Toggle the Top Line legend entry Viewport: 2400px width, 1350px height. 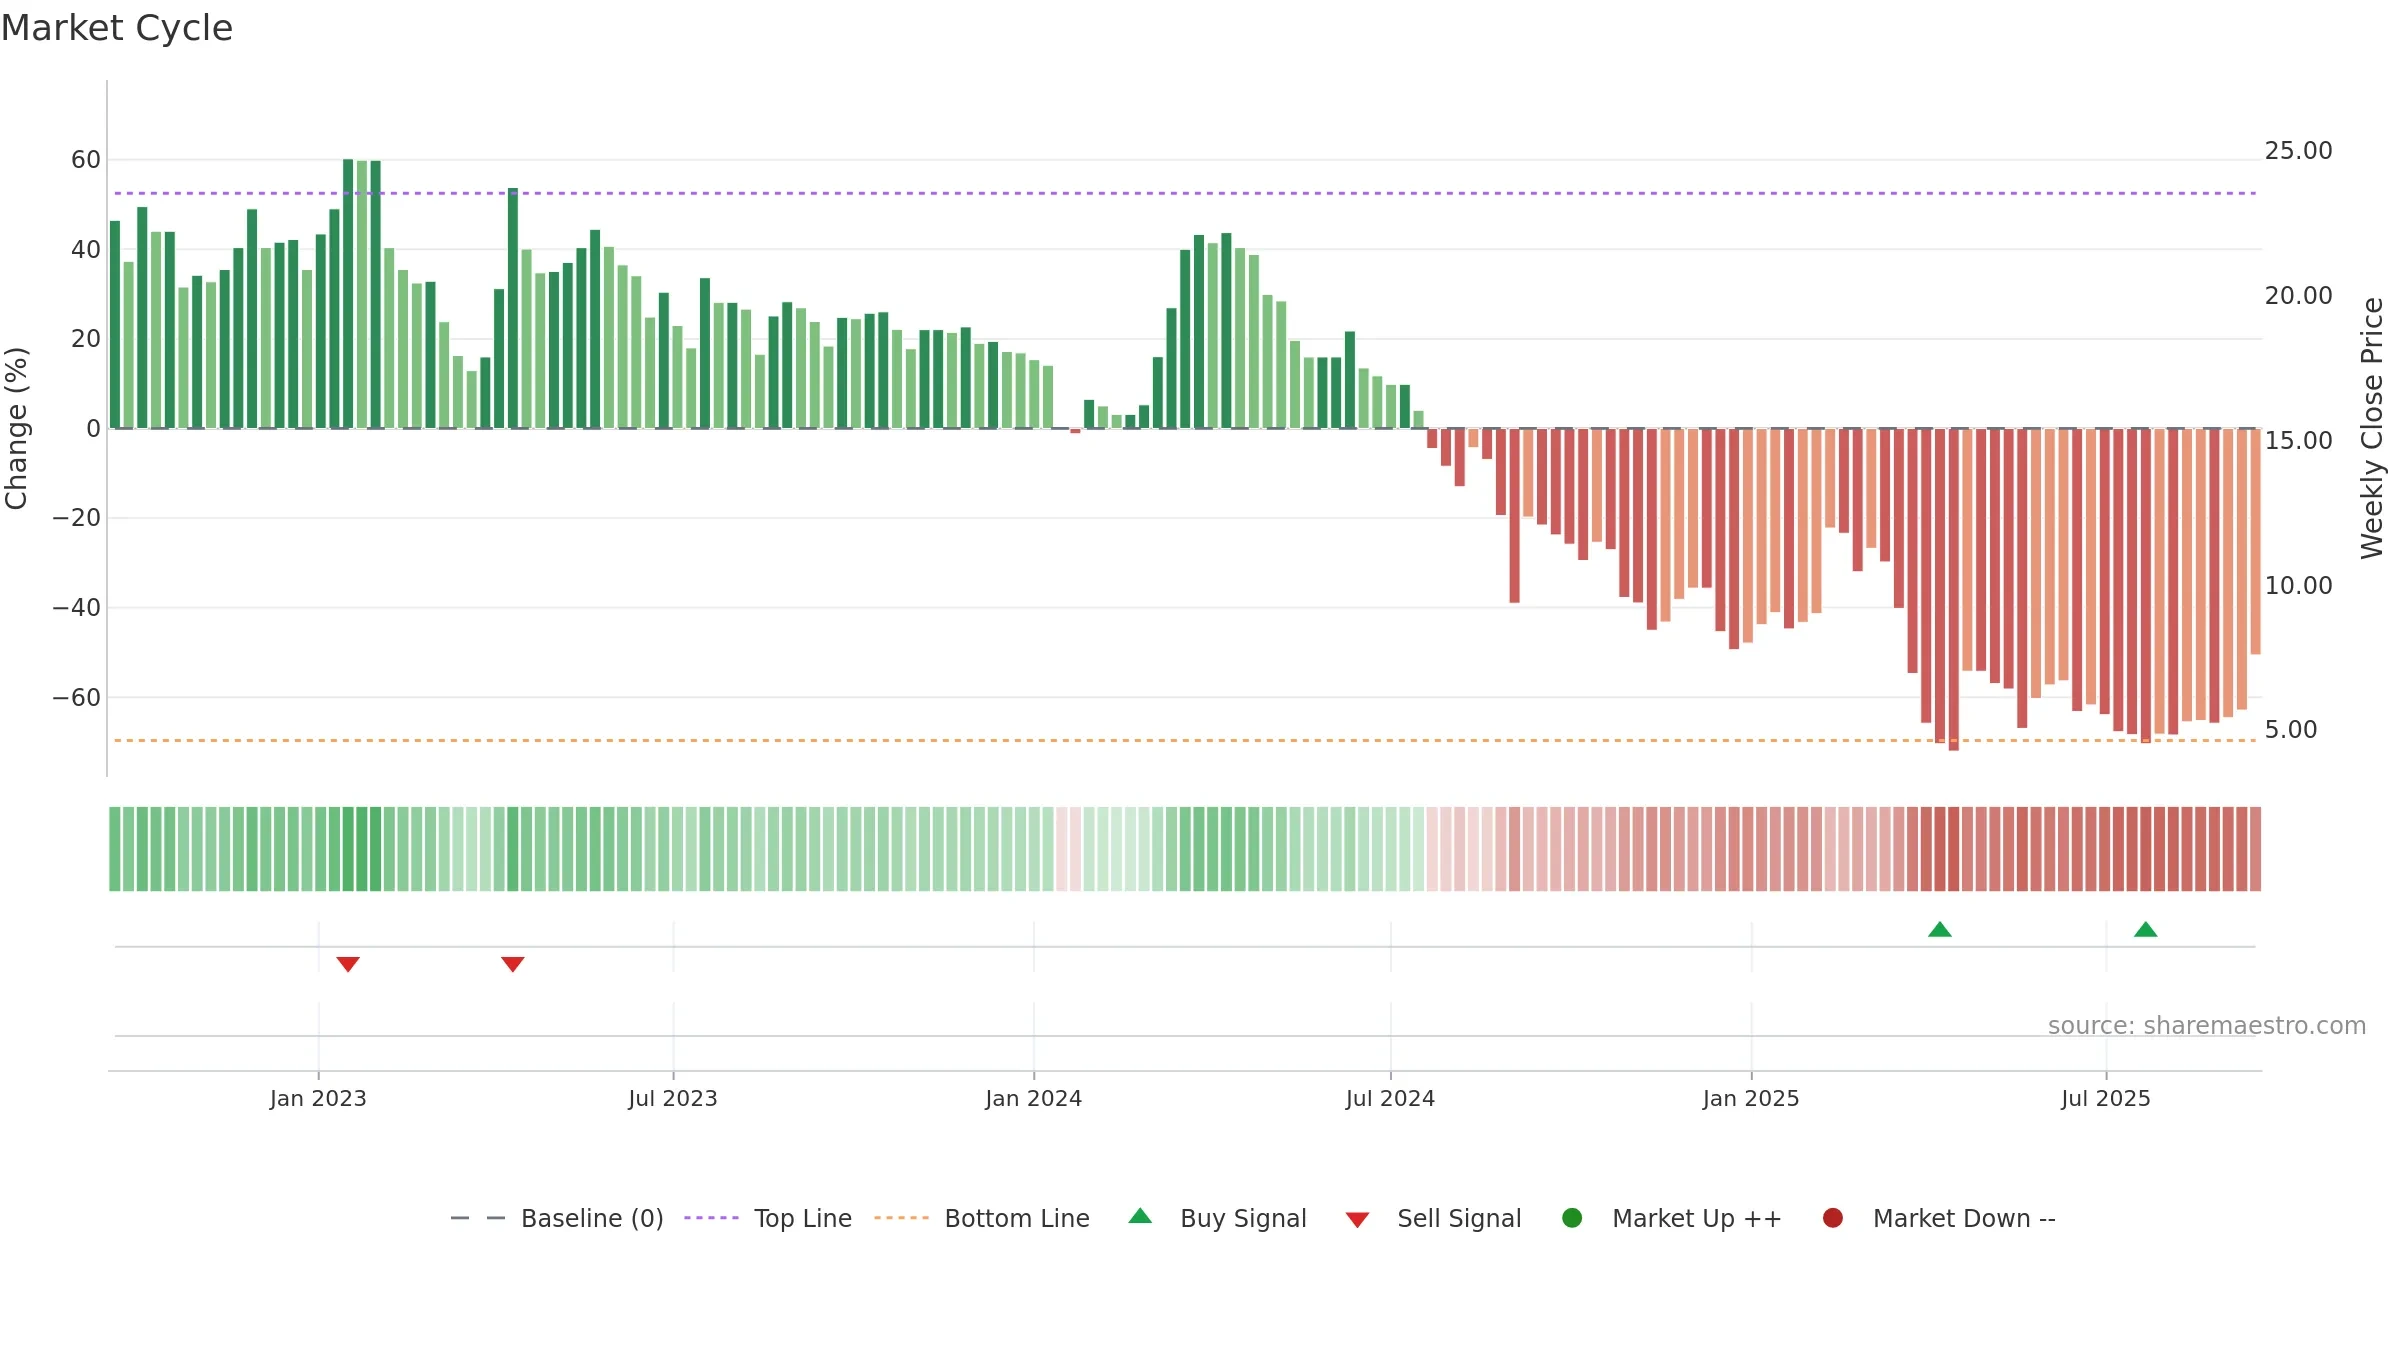768,1218
